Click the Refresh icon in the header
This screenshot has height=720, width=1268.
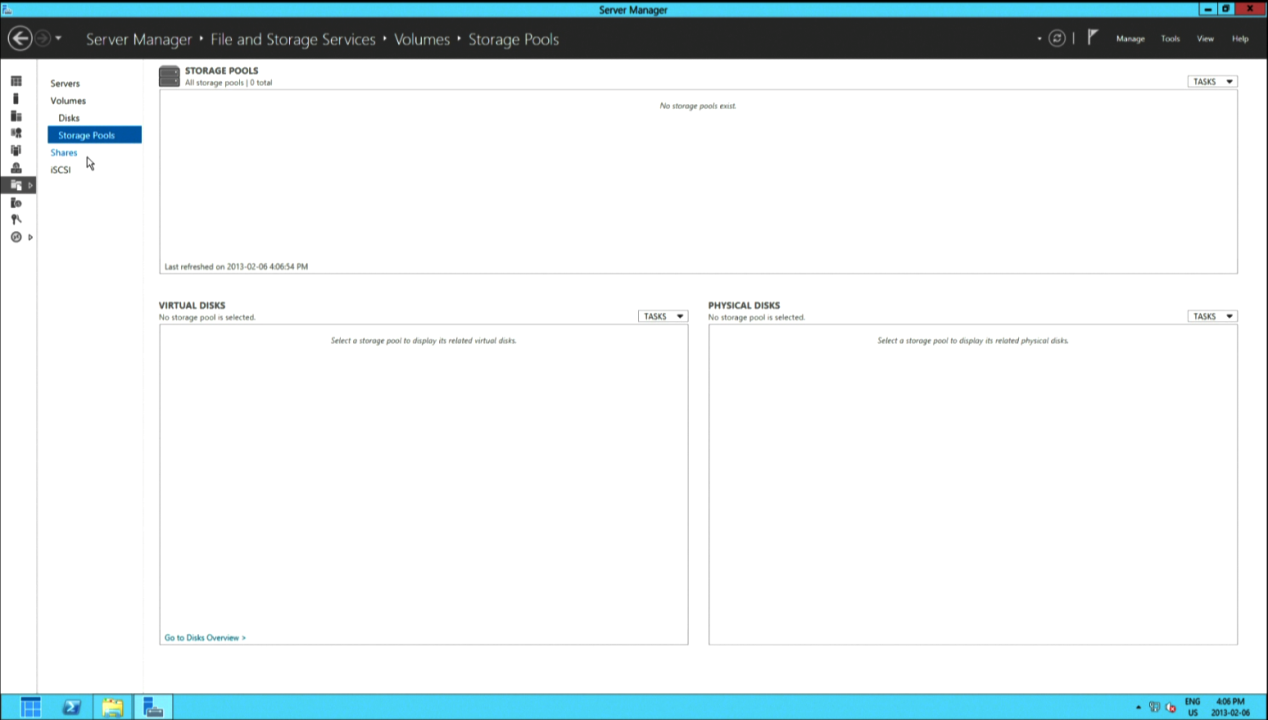pyautogui.click(x=1057, y=39)
